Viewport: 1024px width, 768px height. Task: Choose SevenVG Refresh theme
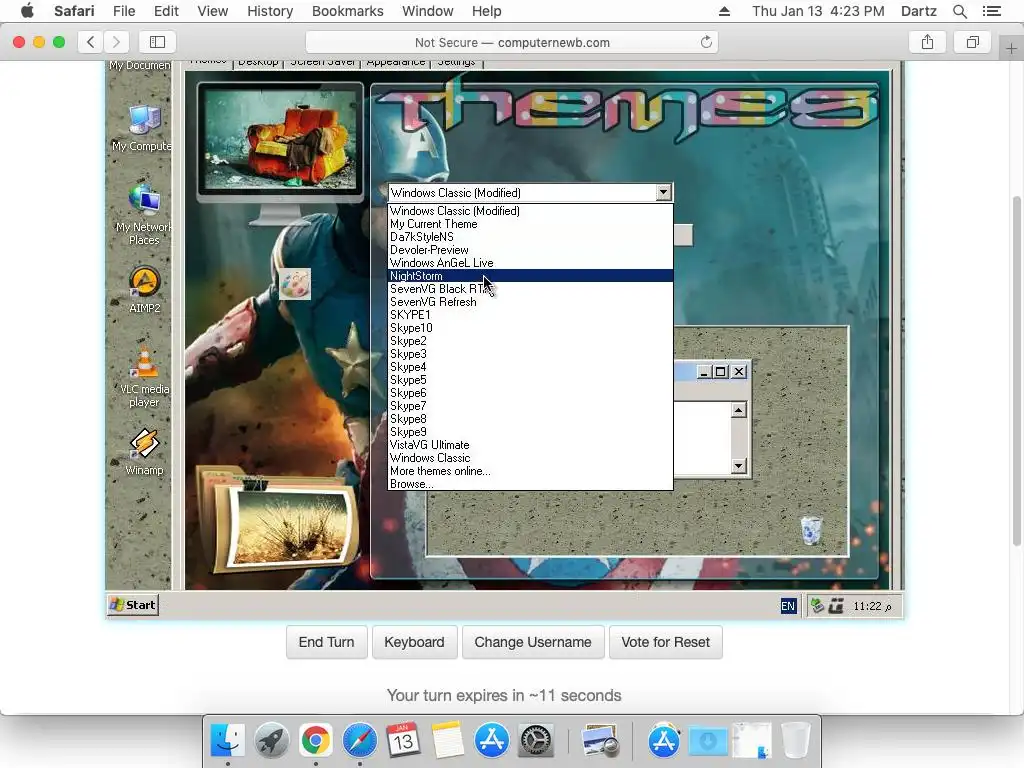point(530,302)
